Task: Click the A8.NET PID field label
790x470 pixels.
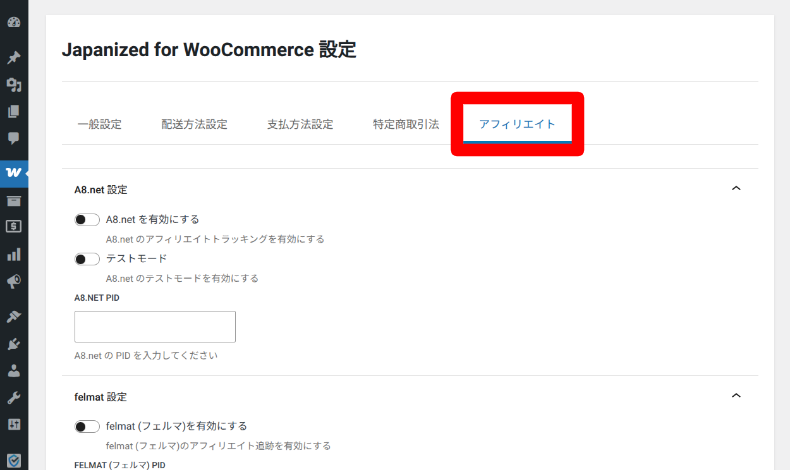Action: click(97, 298)
